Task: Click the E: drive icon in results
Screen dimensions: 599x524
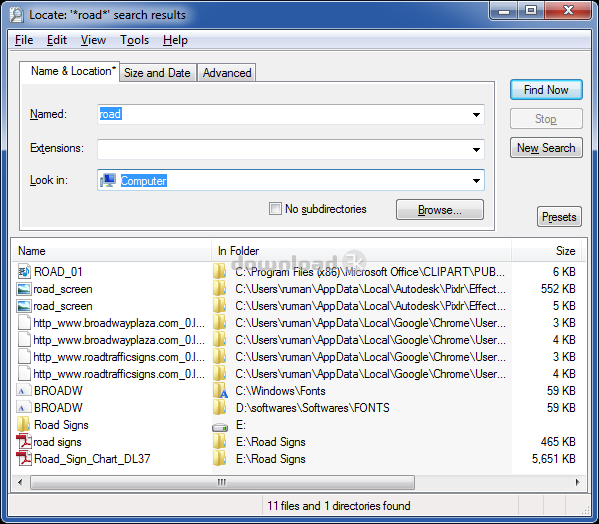Action: point(220,427)
